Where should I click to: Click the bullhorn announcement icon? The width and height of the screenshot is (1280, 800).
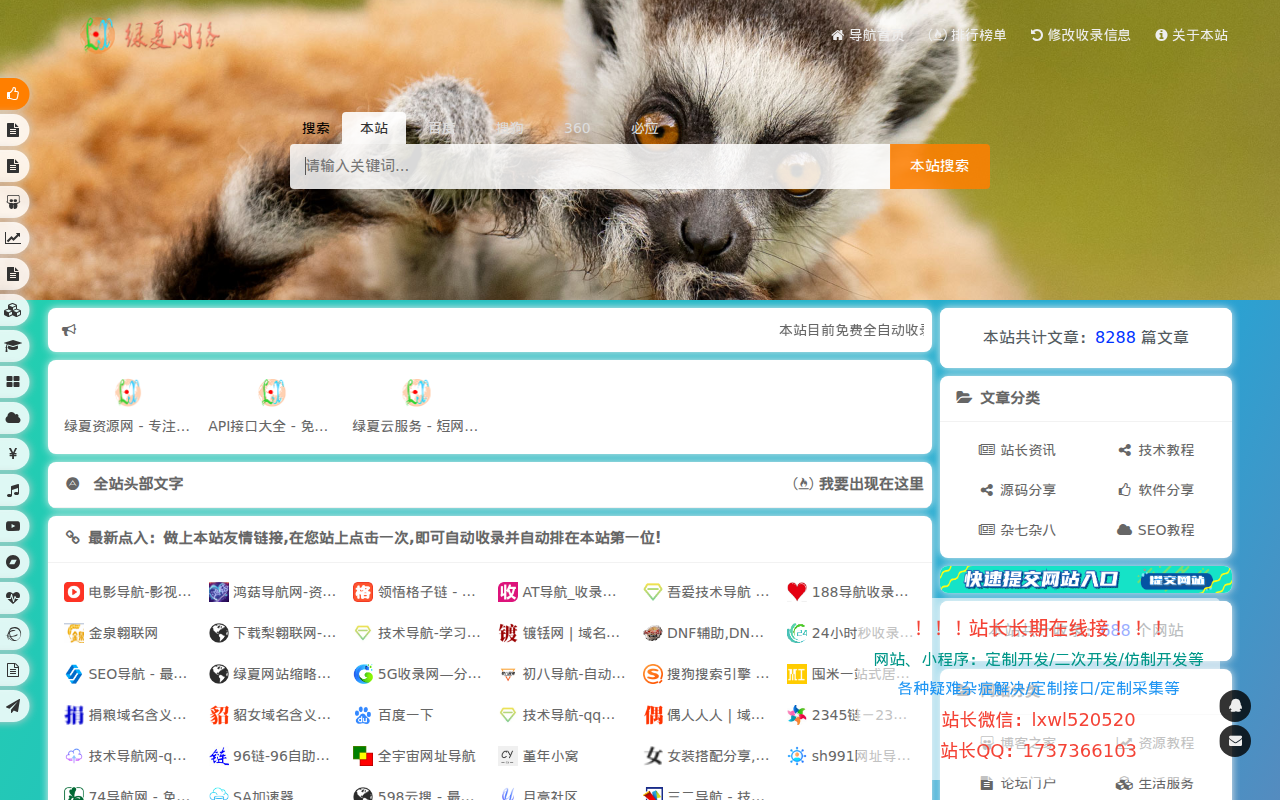(x=69, y=330)
